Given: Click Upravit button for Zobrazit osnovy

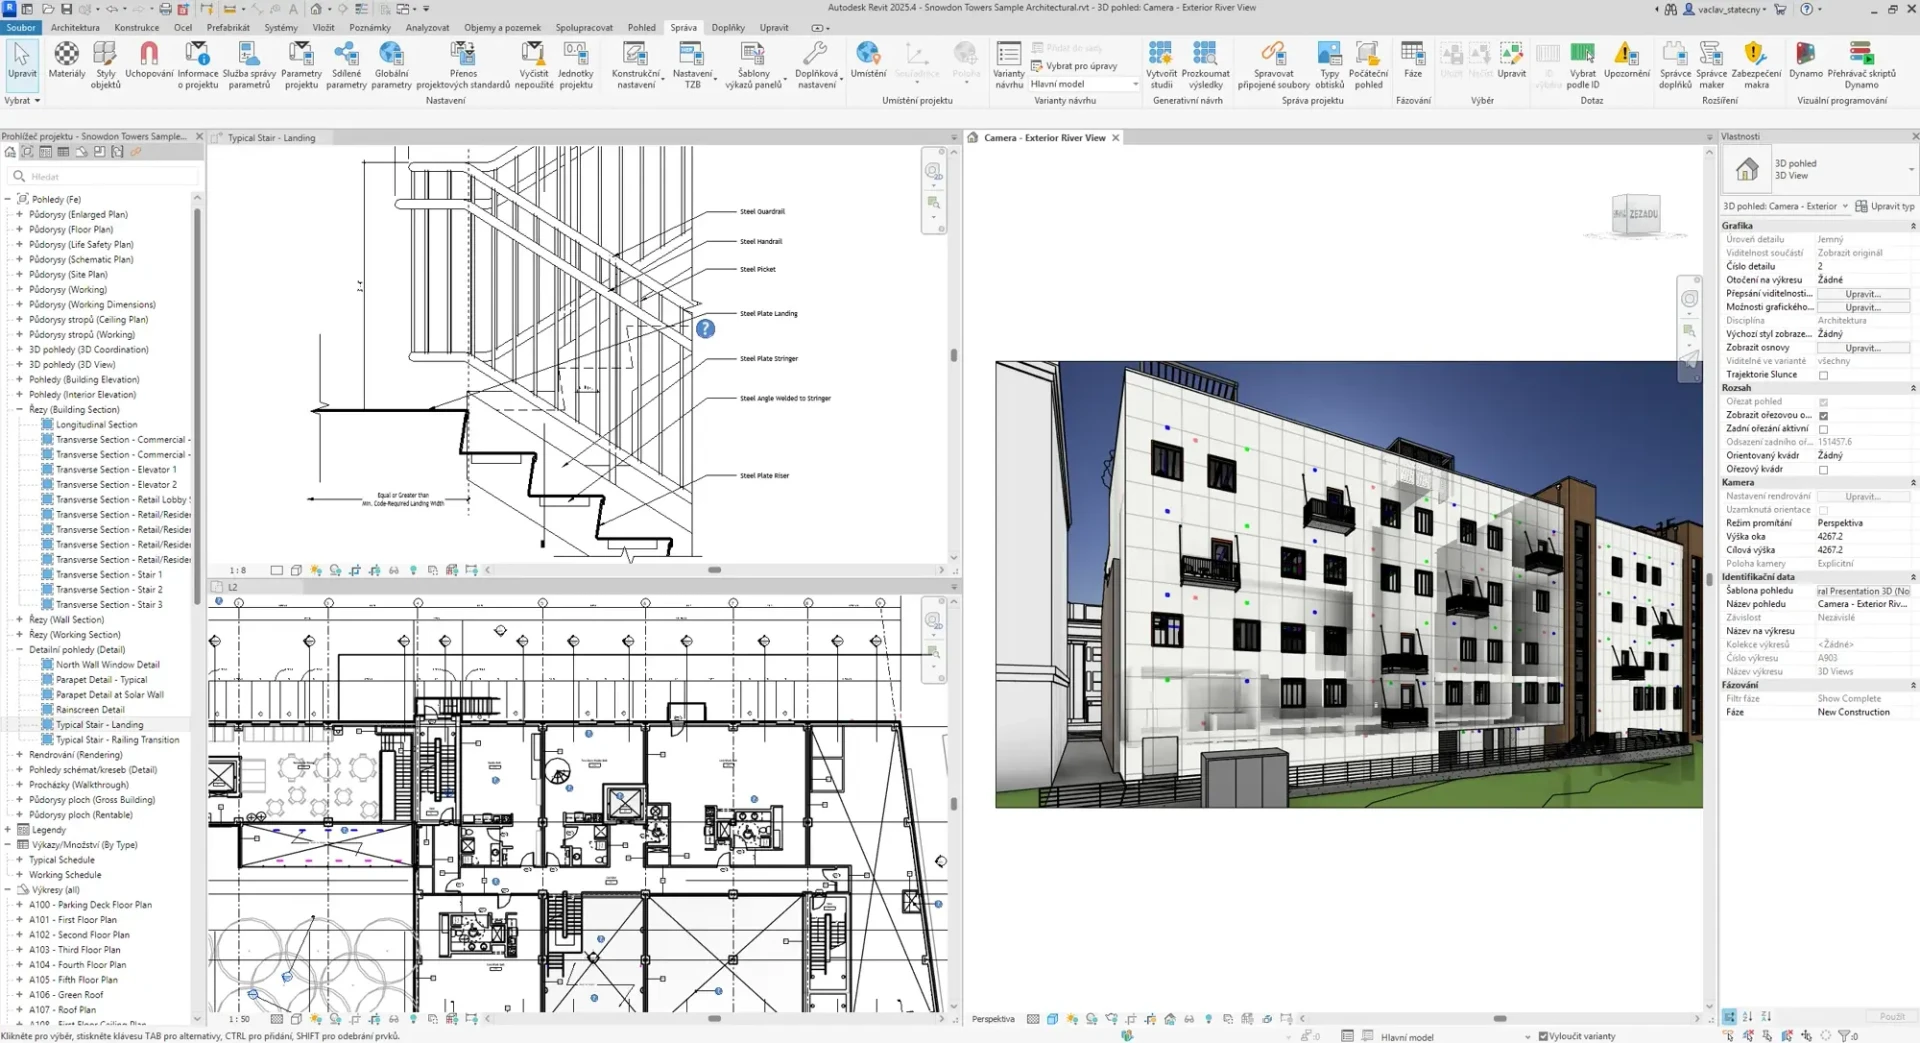Looking at the screenshot, I should click(x=1863, y=348).
